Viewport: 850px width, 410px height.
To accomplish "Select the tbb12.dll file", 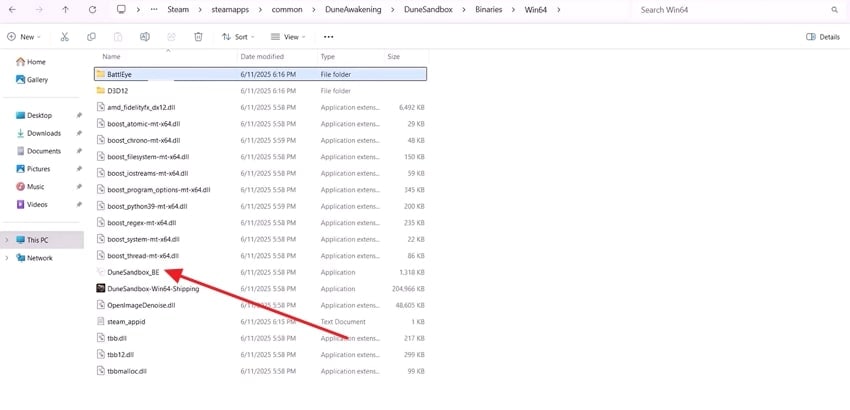I will [261, 355].
